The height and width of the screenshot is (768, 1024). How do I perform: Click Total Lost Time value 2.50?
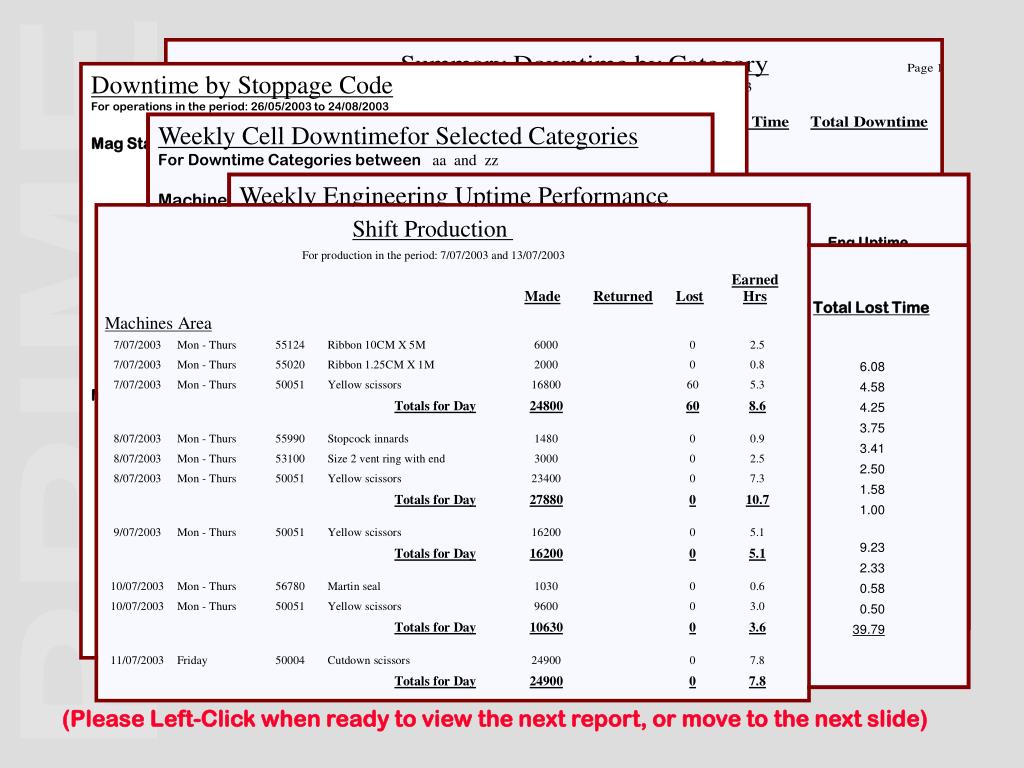point(872,469)
